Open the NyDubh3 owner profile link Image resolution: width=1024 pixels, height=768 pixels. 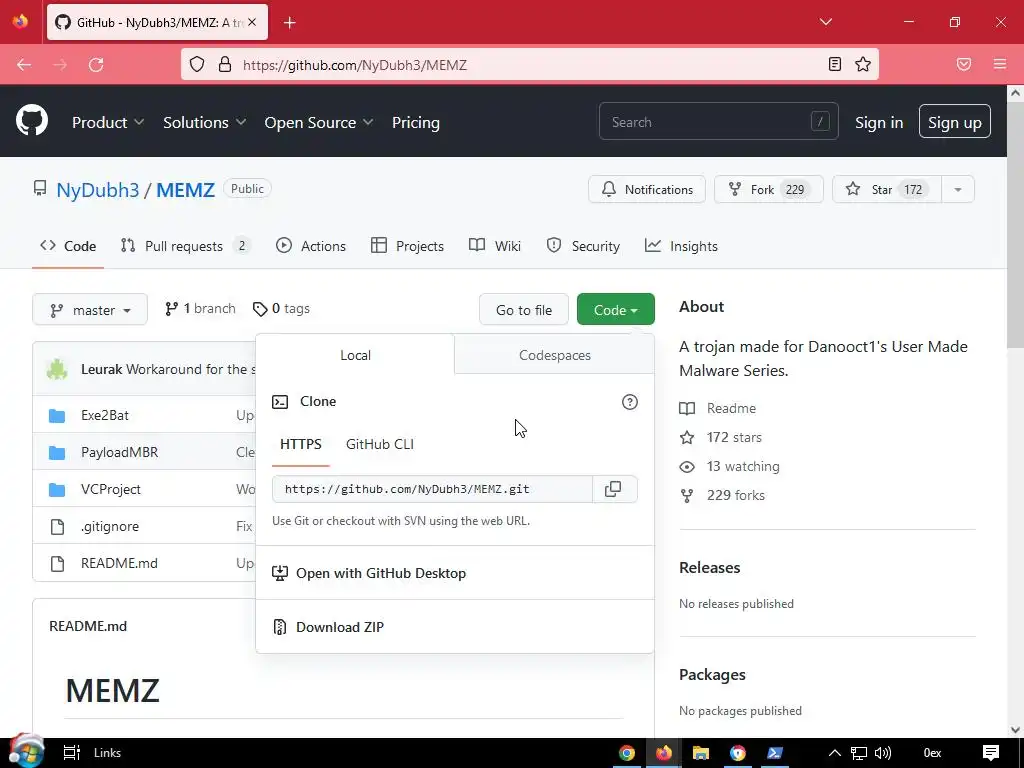coord(97,190)
